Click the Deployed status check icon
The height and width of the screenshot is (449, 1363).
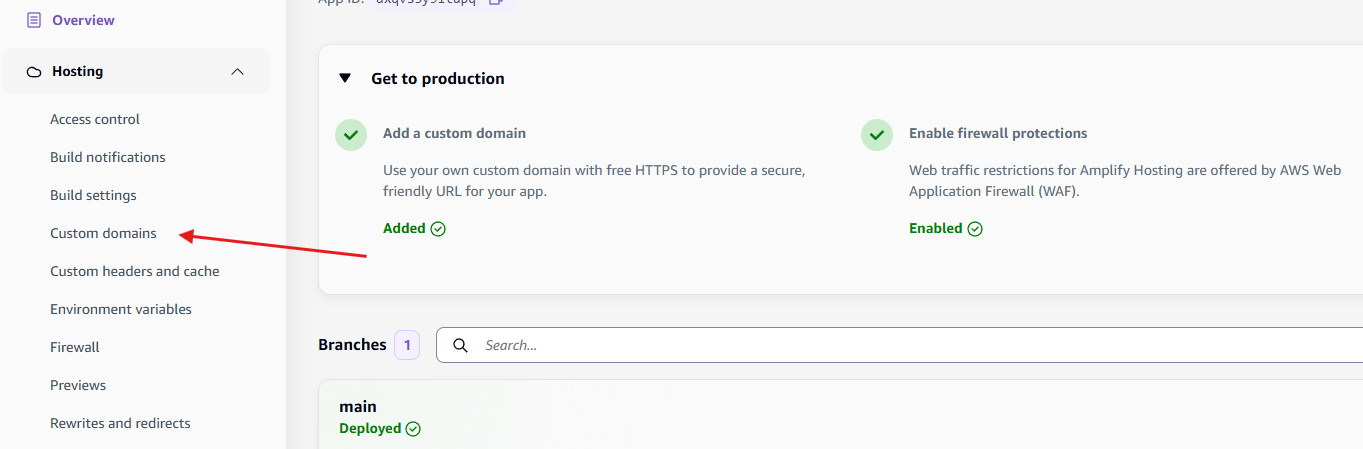point(413,429)
